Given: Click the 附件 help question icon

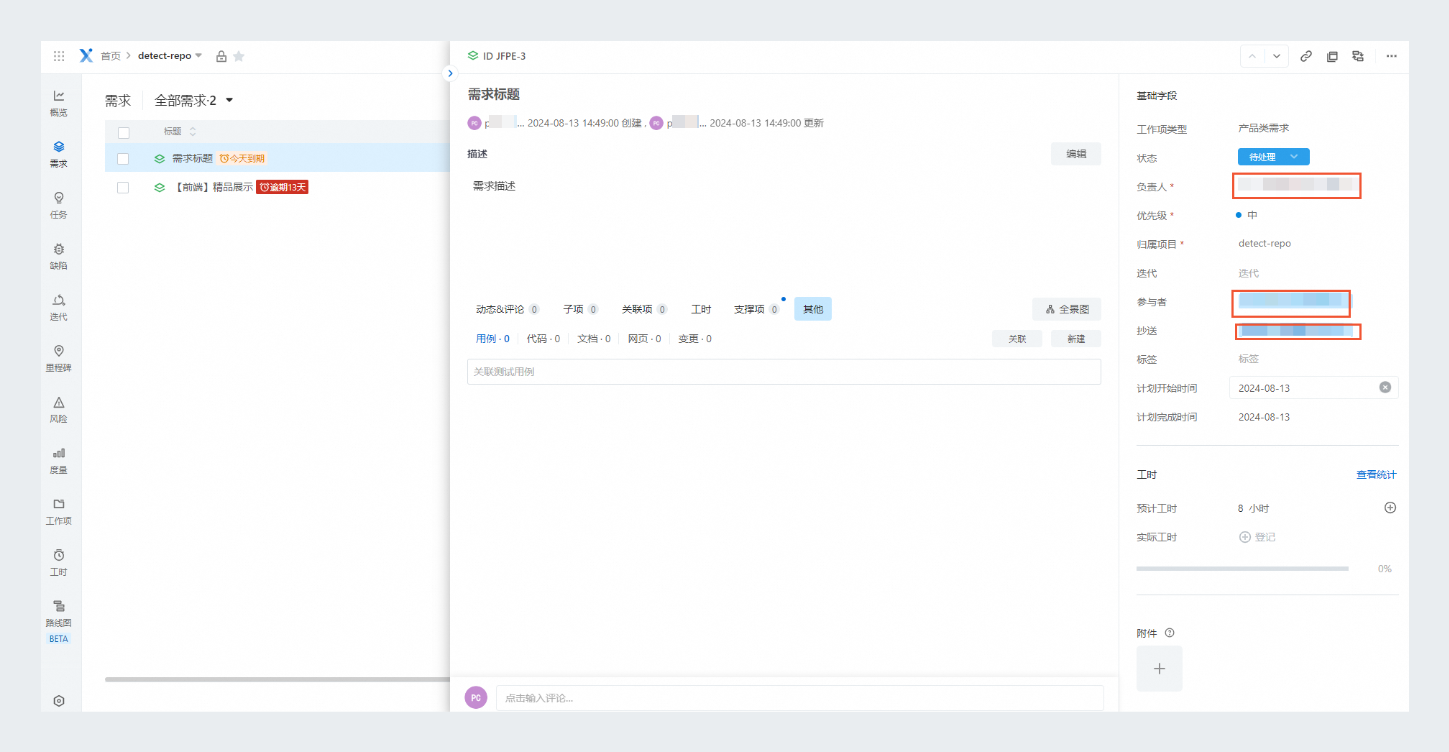Looking at the screenshot, I should pos(1169,632).
